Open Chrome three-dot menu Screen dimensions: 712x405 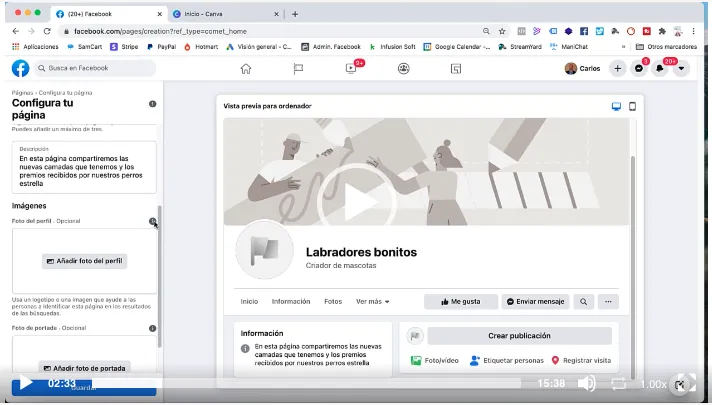click(x=693, y=31)
